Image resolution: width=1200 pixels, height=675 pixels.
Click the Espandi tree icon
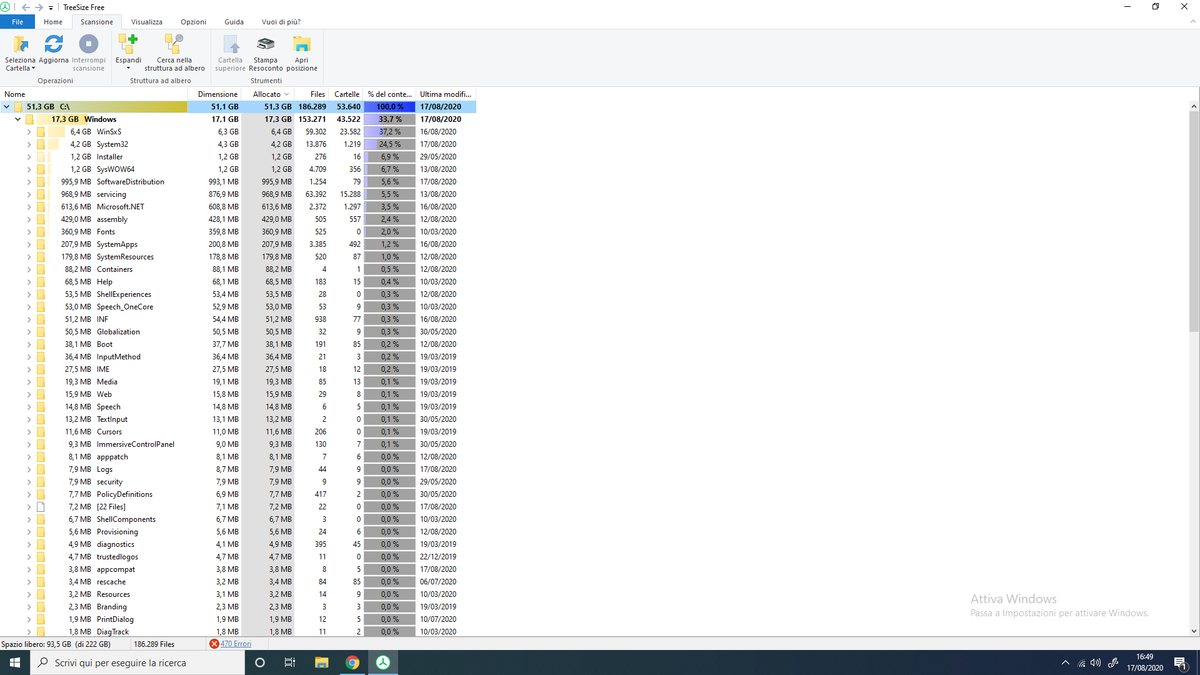(128, 43)
